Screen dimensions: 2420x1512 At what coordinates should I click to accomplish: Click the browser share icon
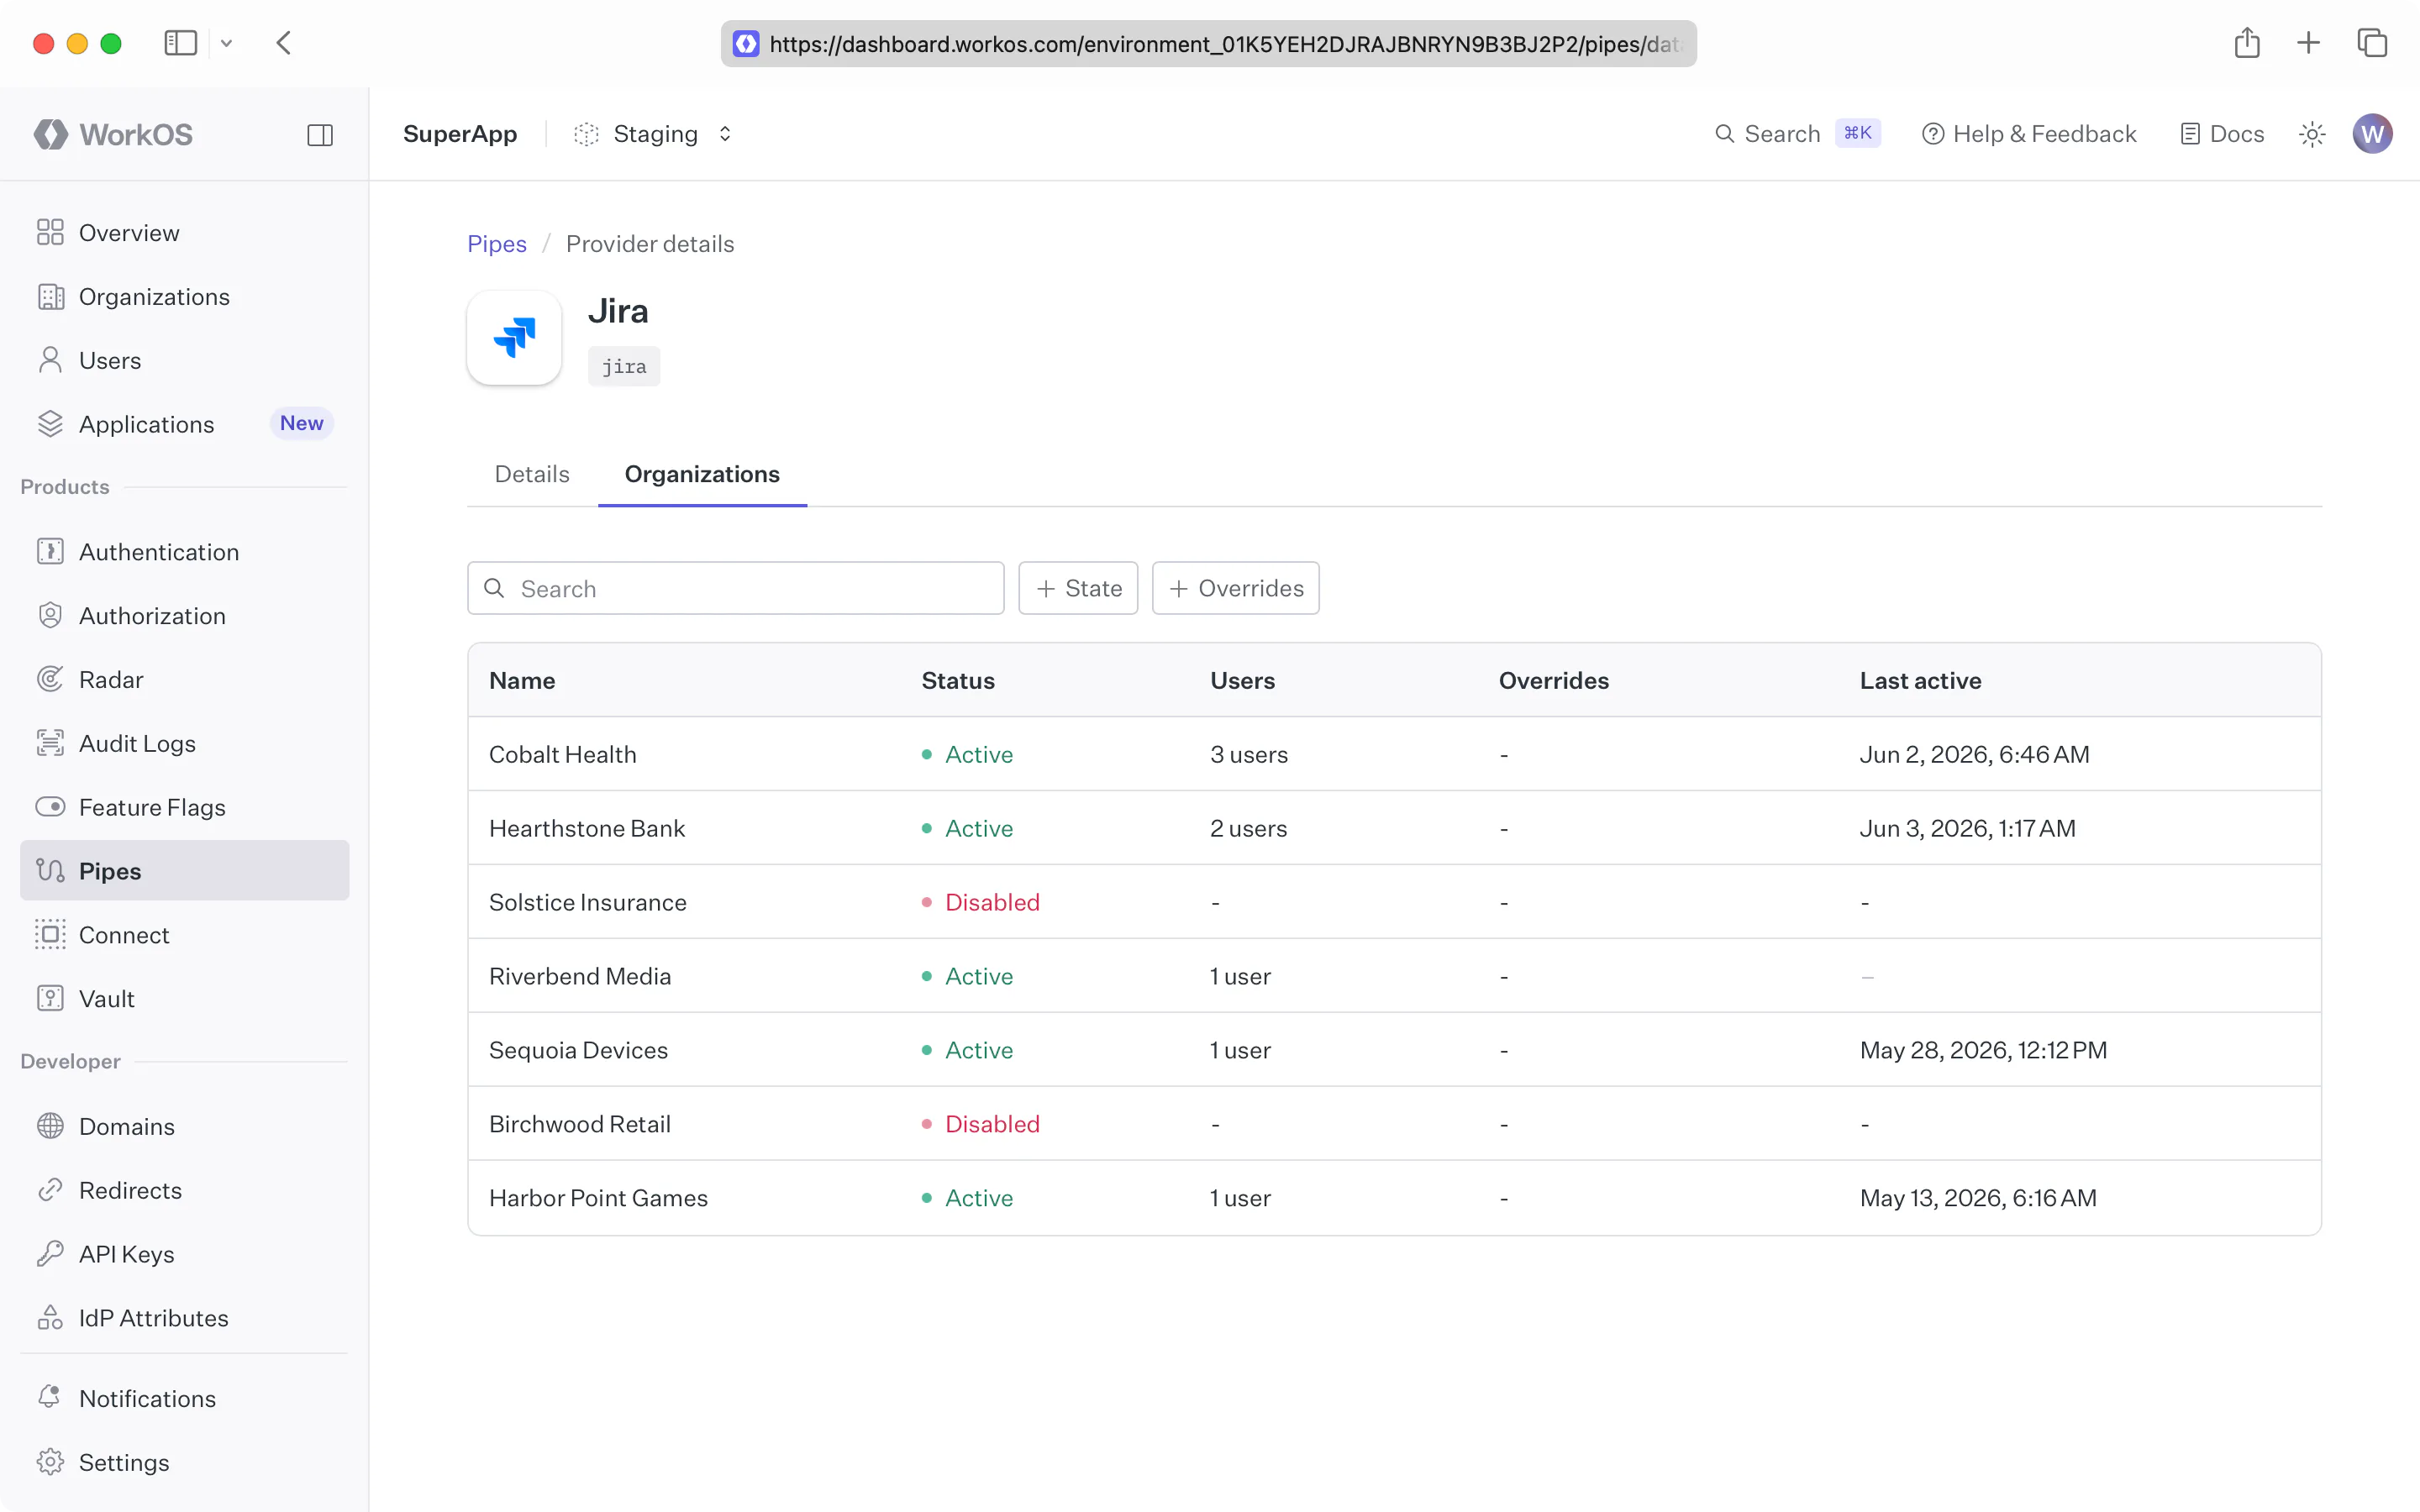2247,43
